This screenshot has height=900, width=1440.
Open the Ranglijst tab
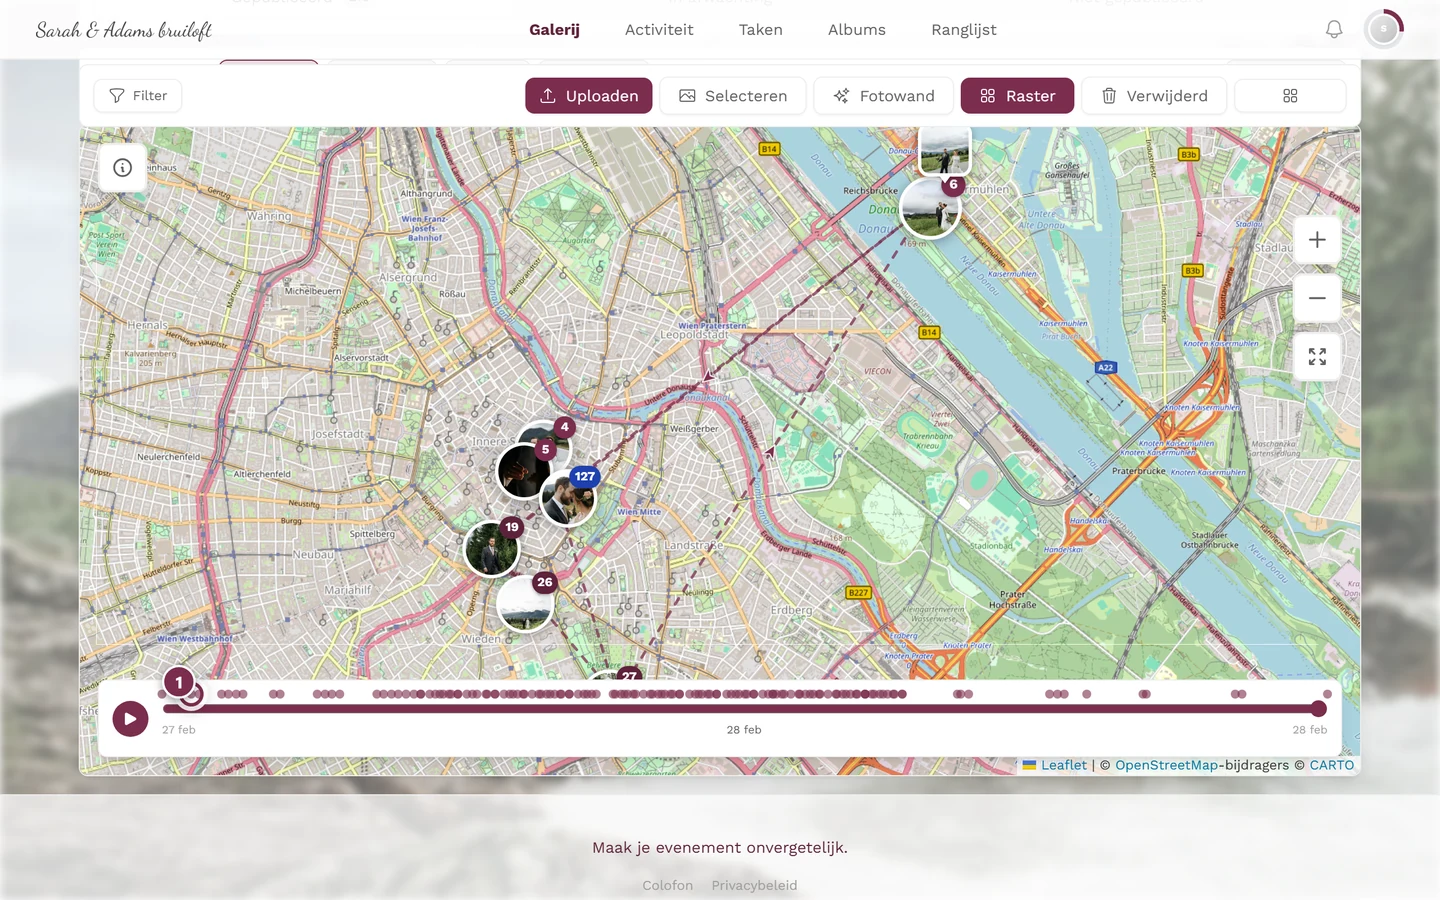(964, 30)
